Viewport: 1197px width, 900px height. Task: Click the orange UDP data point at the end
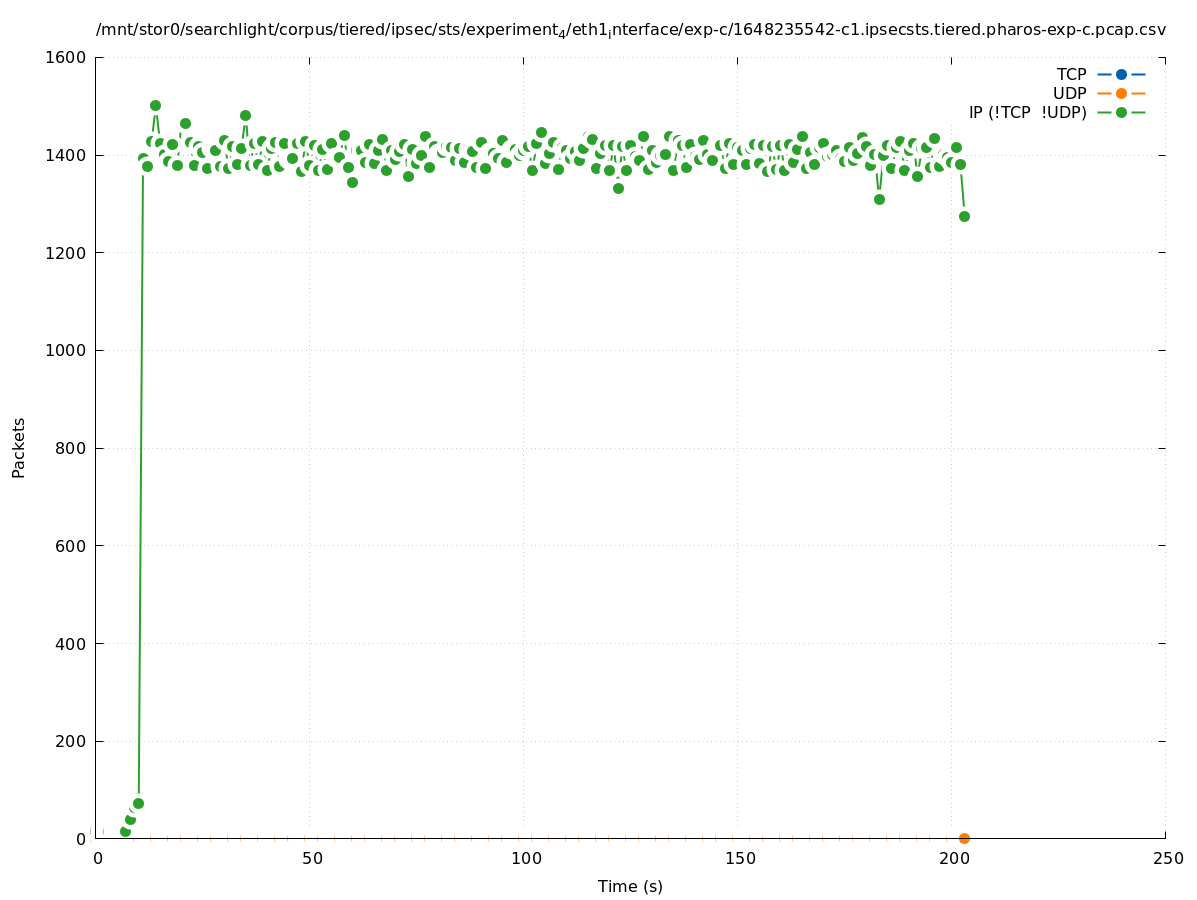click(964, 838)
